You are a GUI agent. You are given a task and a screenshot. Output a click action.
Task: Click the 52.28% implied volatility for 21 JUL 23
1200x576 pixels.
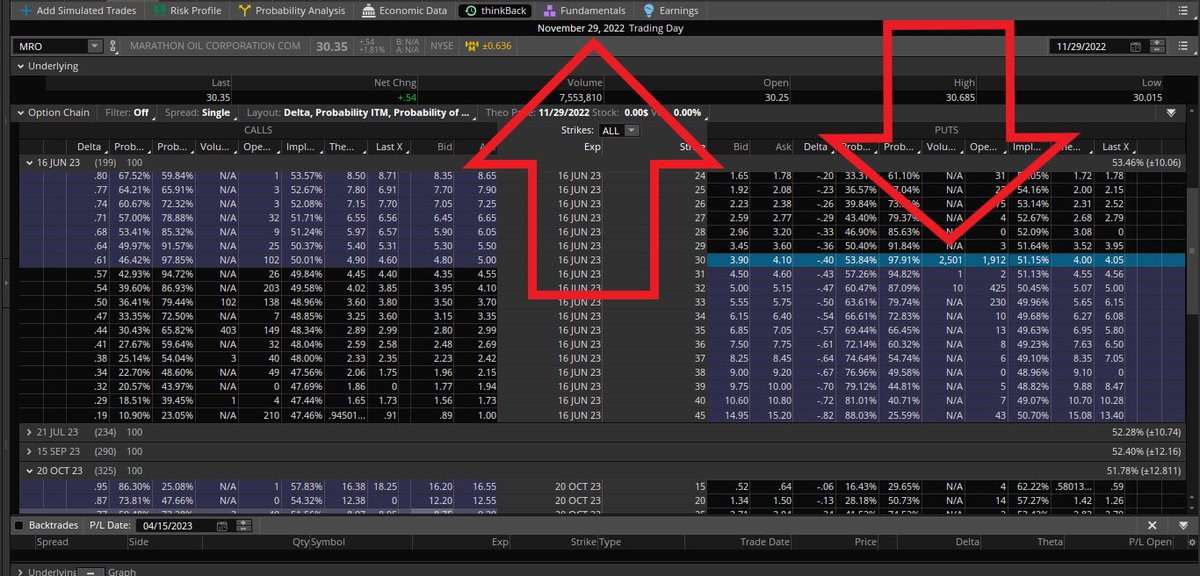1144,432
